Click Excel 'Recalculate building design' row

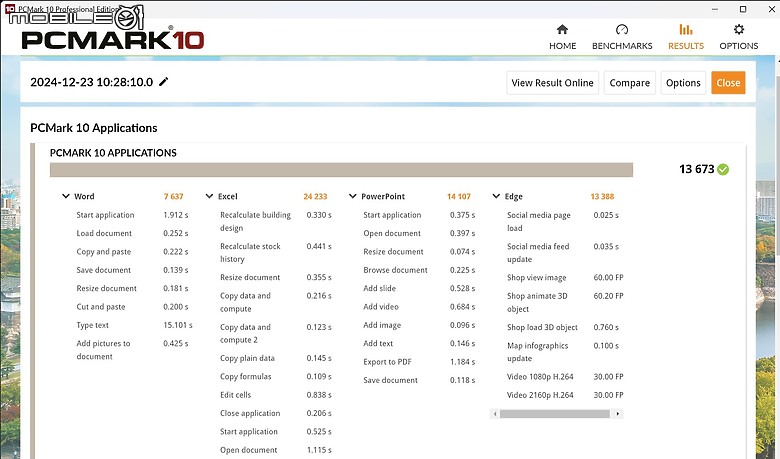coord(276,221)
